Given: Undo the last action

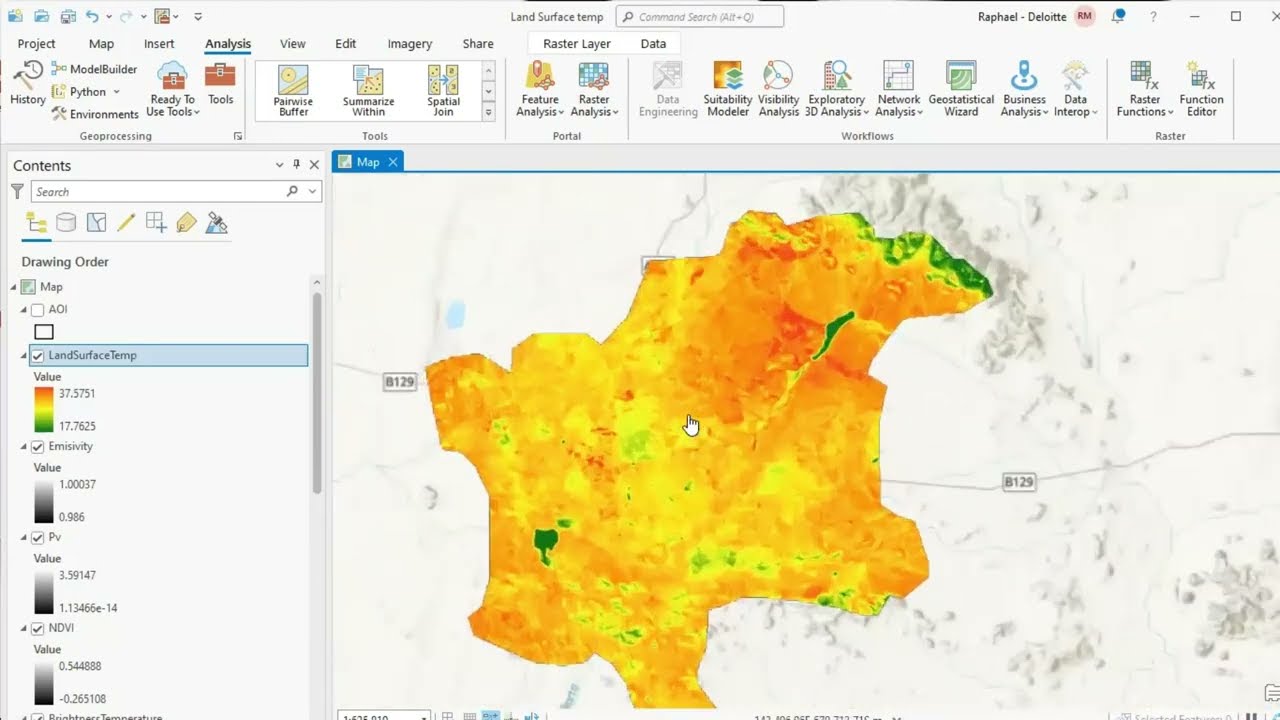Looking at the screenshot, I should click(92, 16).
